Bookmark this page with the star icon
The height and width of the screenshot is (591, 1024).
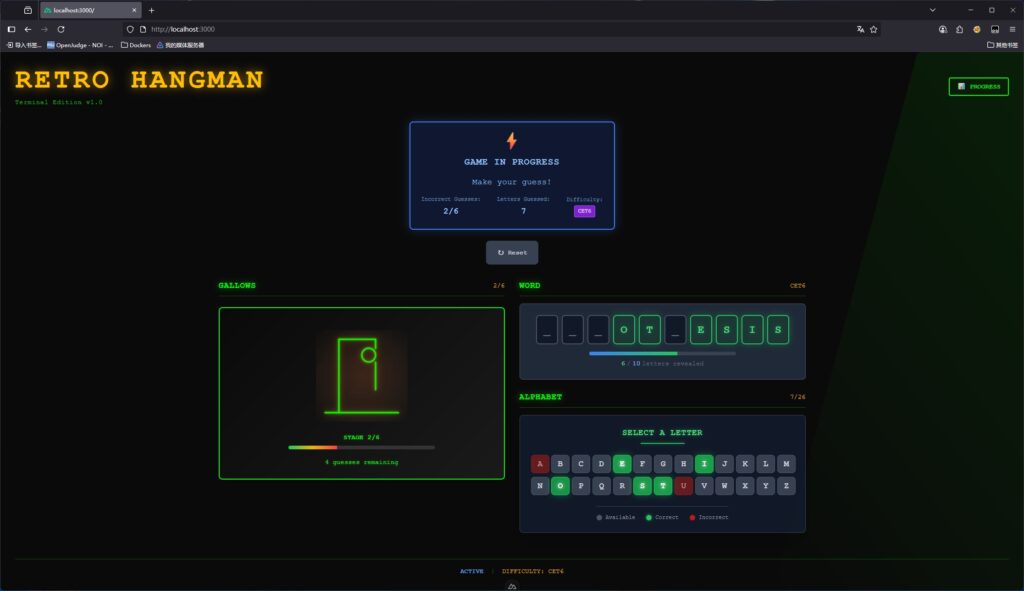pyautogui.click(x=874, y=29)
